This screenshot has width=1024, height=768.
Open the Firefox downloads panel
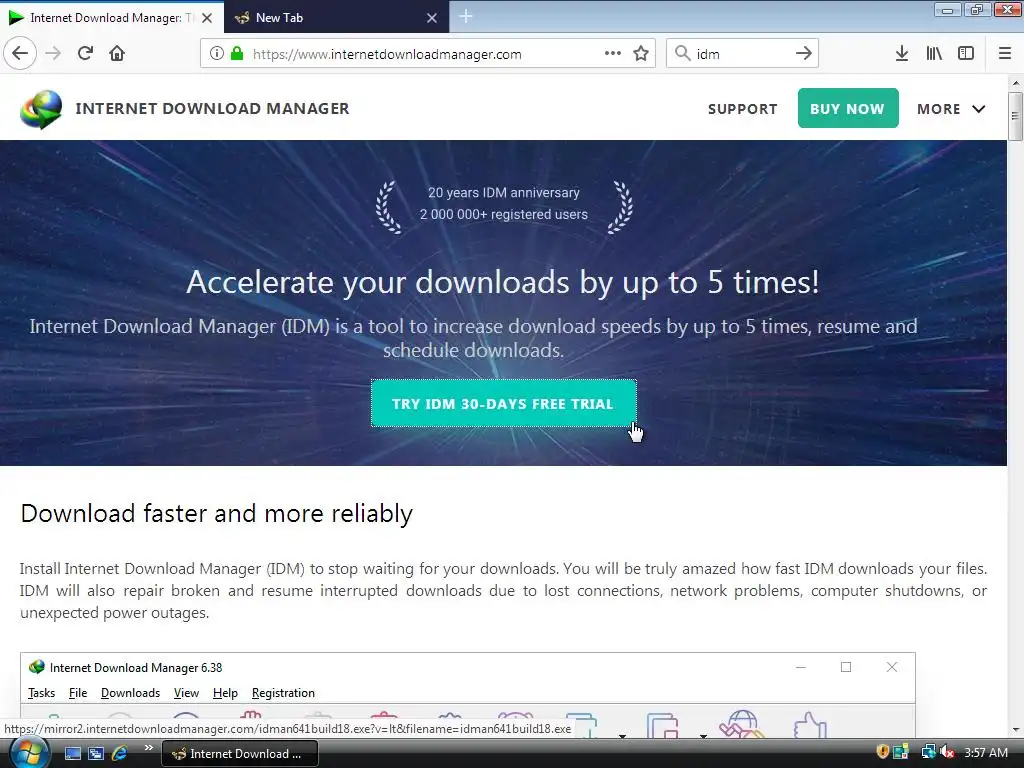pos(902,54)
